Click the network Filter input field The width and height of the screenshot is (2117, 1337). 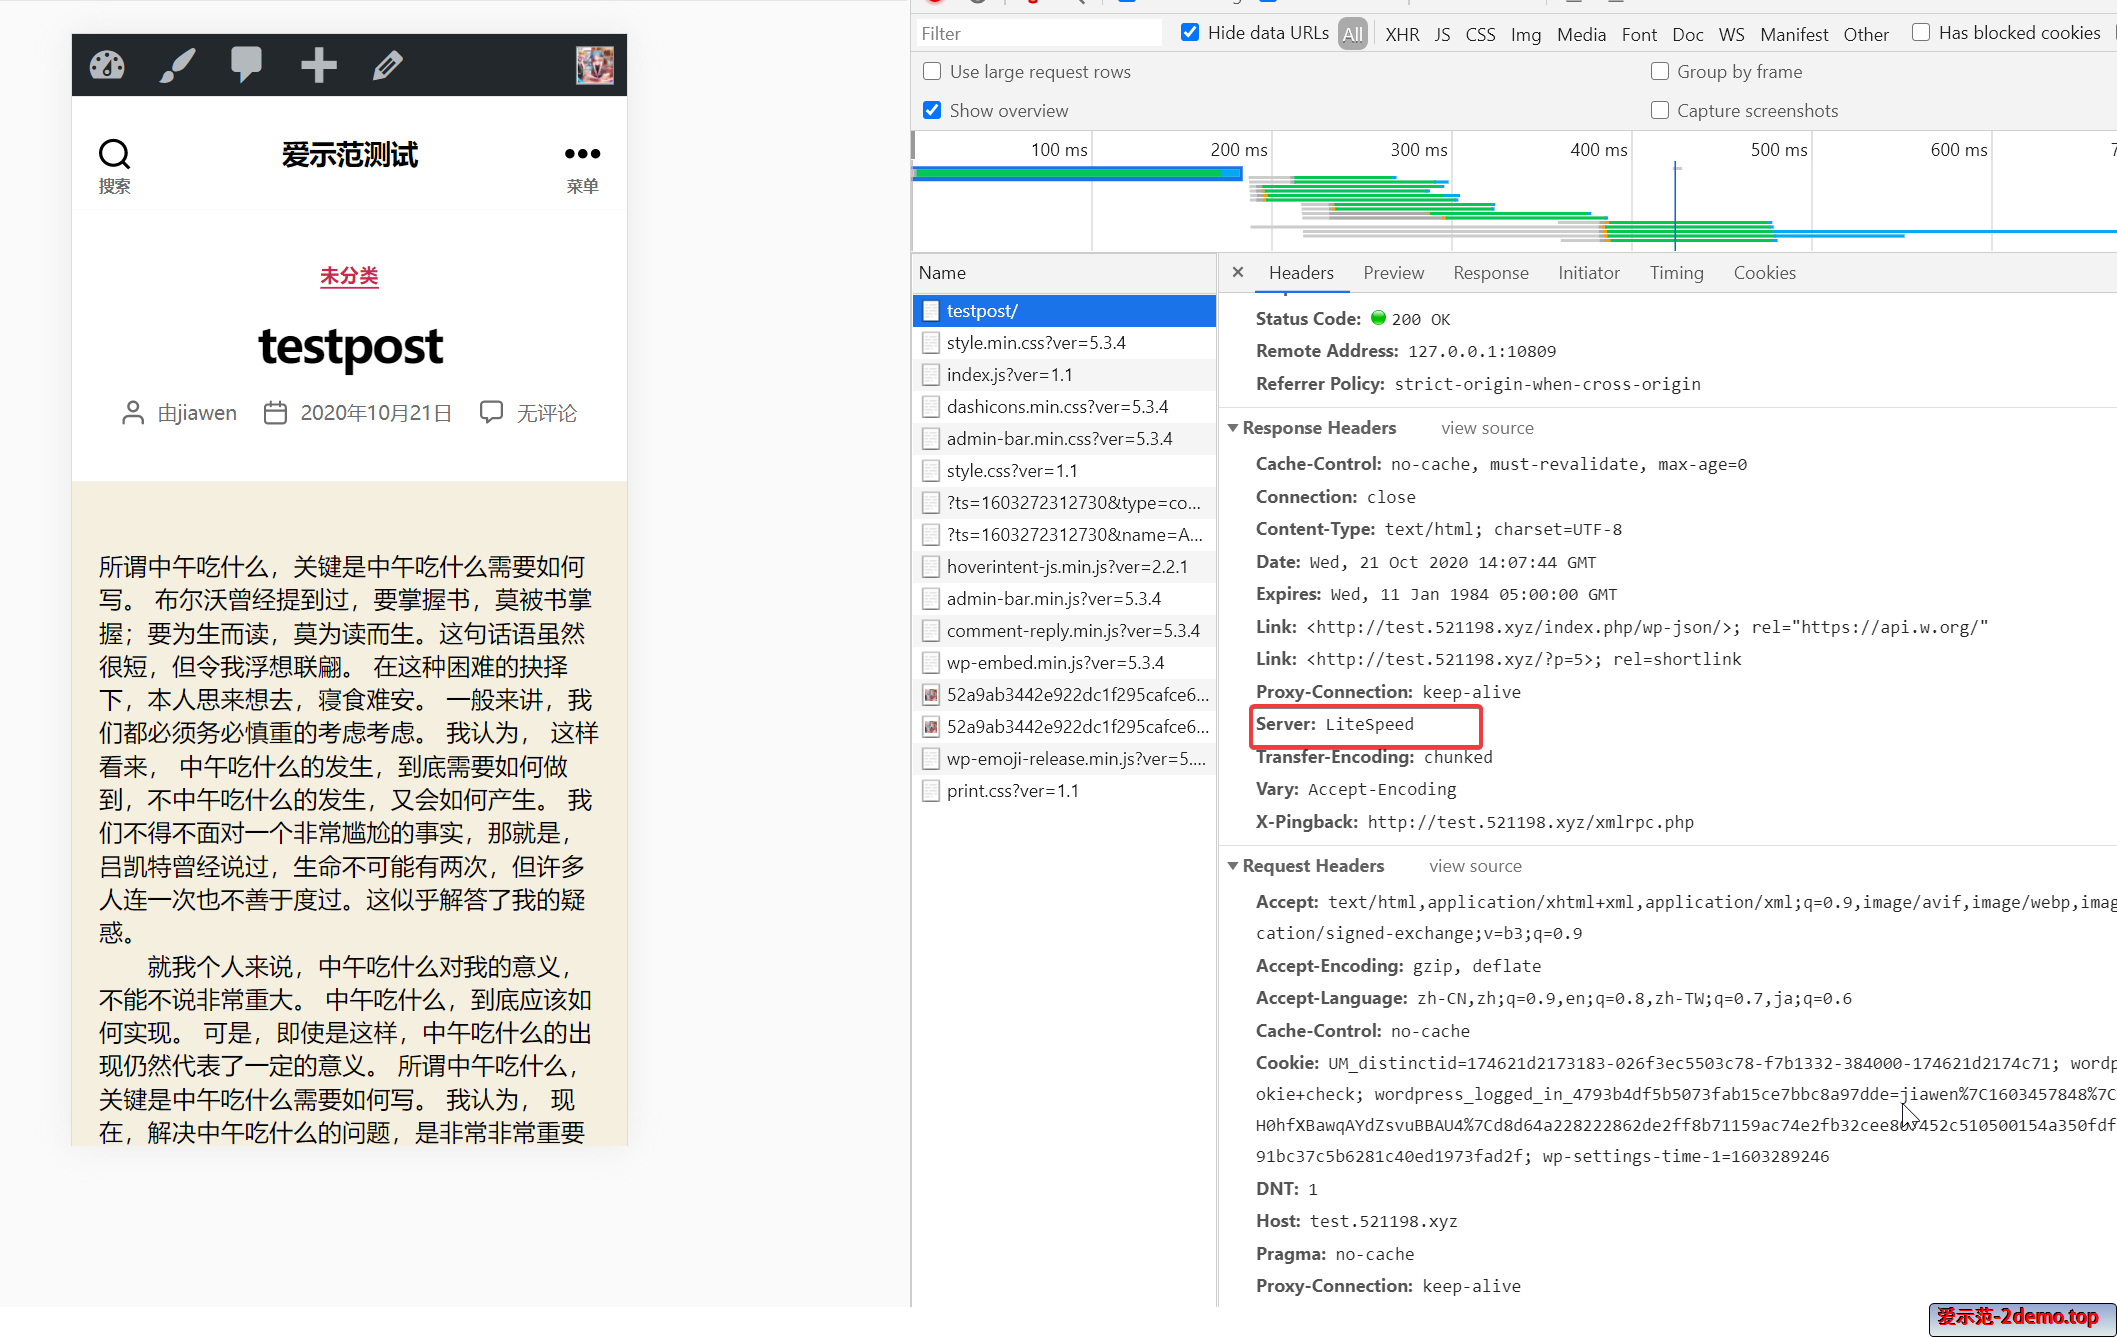(x=1038, y=33)
